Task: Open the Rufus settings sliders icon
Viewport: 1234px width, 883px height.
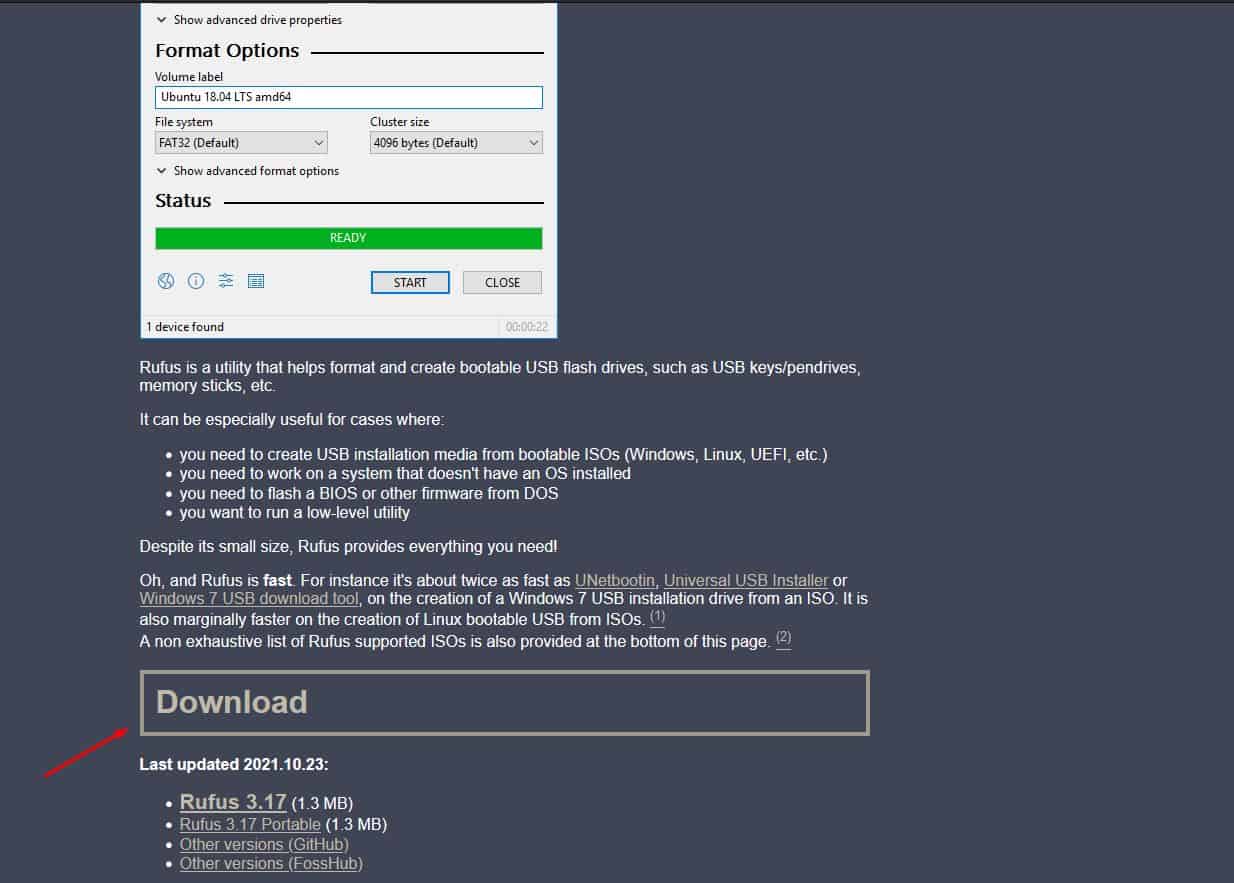Action: coord(226,282)
